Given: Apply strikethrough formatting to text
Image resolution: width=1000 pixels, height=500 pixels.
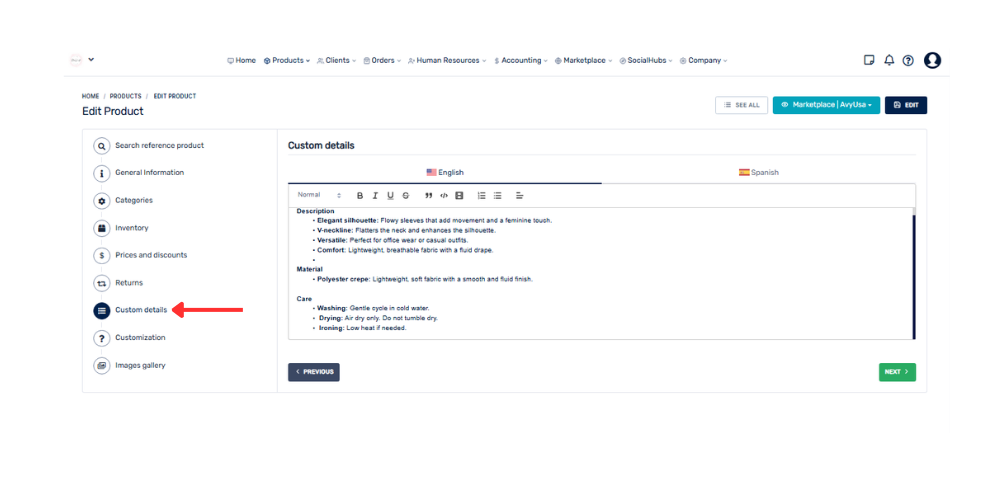Looking at the screenshot, I should pyautogui.click(x=405, y=195).
